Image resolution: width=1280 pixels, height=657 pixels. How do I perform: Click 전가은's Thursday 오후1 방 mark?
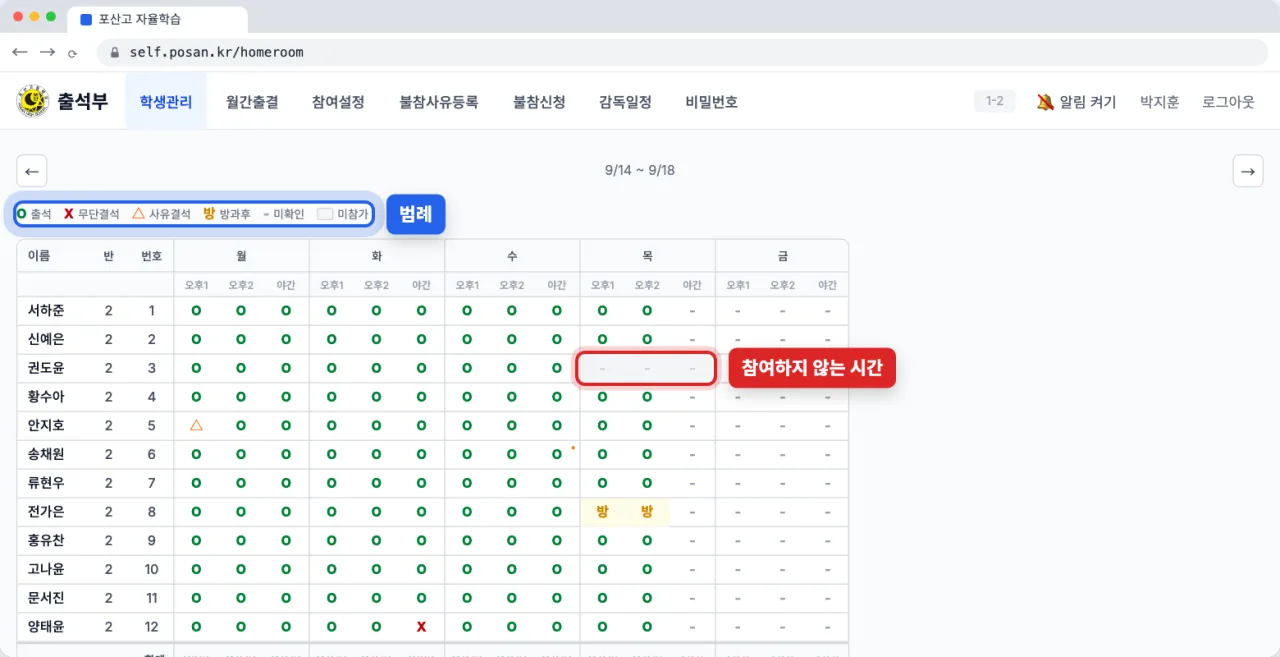tap(602, 512)
